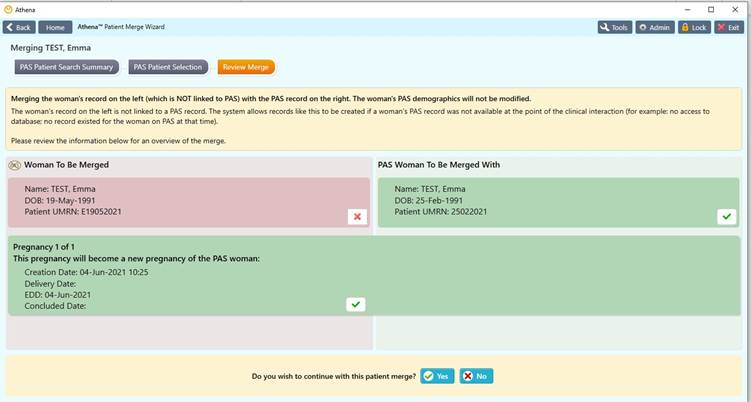Click Patient UMRN: 25022021 text
This screenshot has width=751, height=402.
(441, 212)
